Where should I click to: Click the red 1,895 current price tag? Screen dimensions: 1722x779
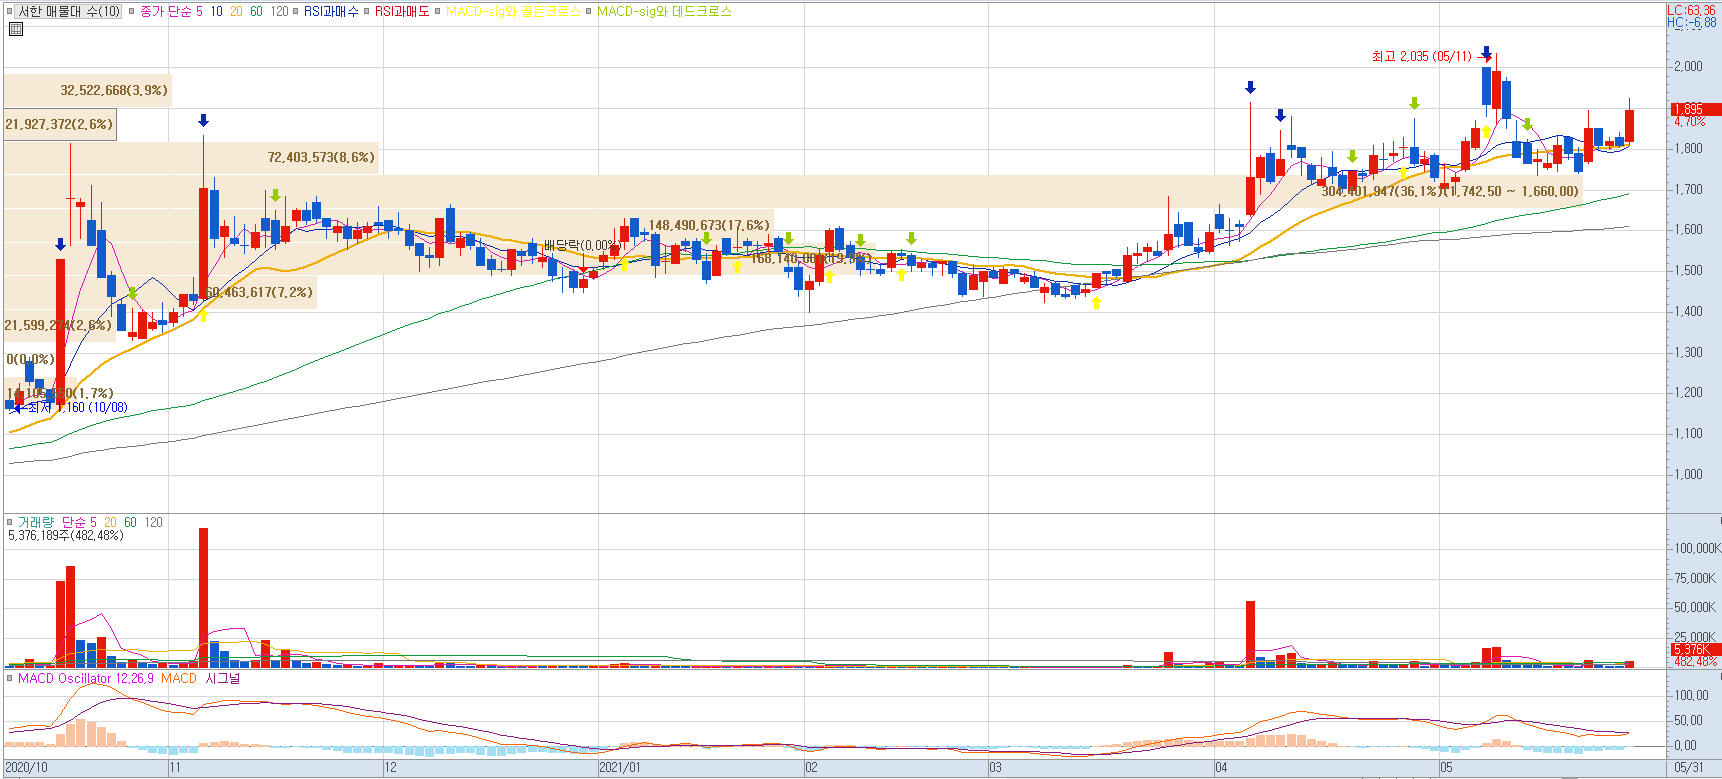(1695, 109)
